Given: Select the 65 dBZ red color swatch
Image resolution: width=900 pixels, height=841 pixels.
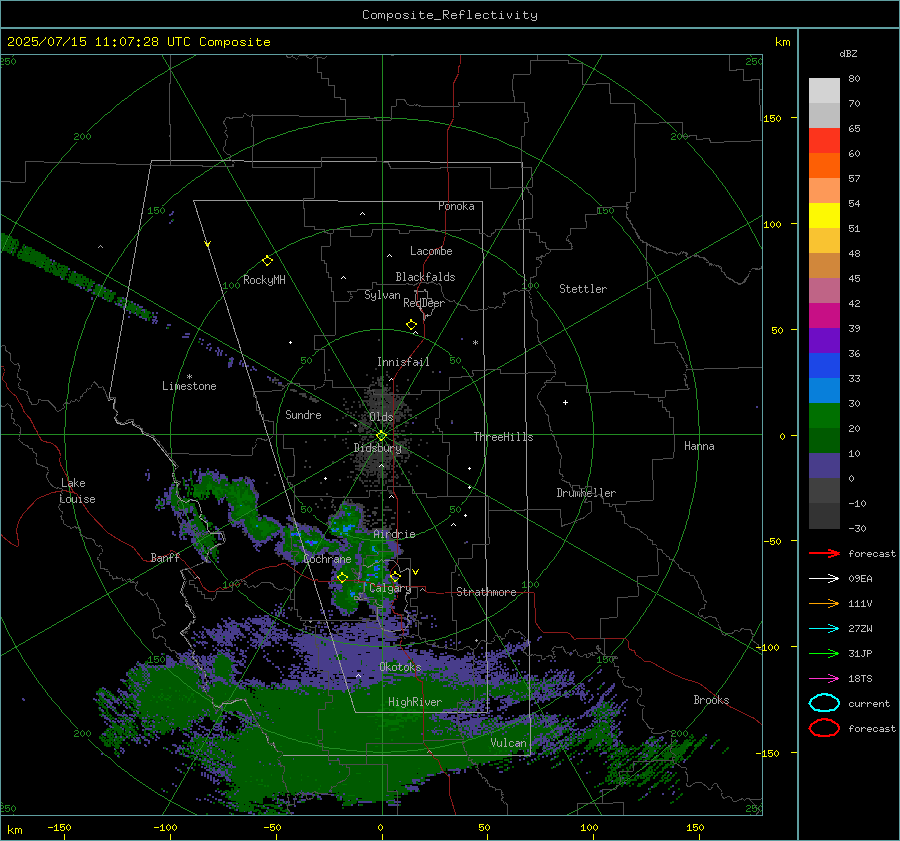Looking at the screenshot, I should tap(824, 140).
